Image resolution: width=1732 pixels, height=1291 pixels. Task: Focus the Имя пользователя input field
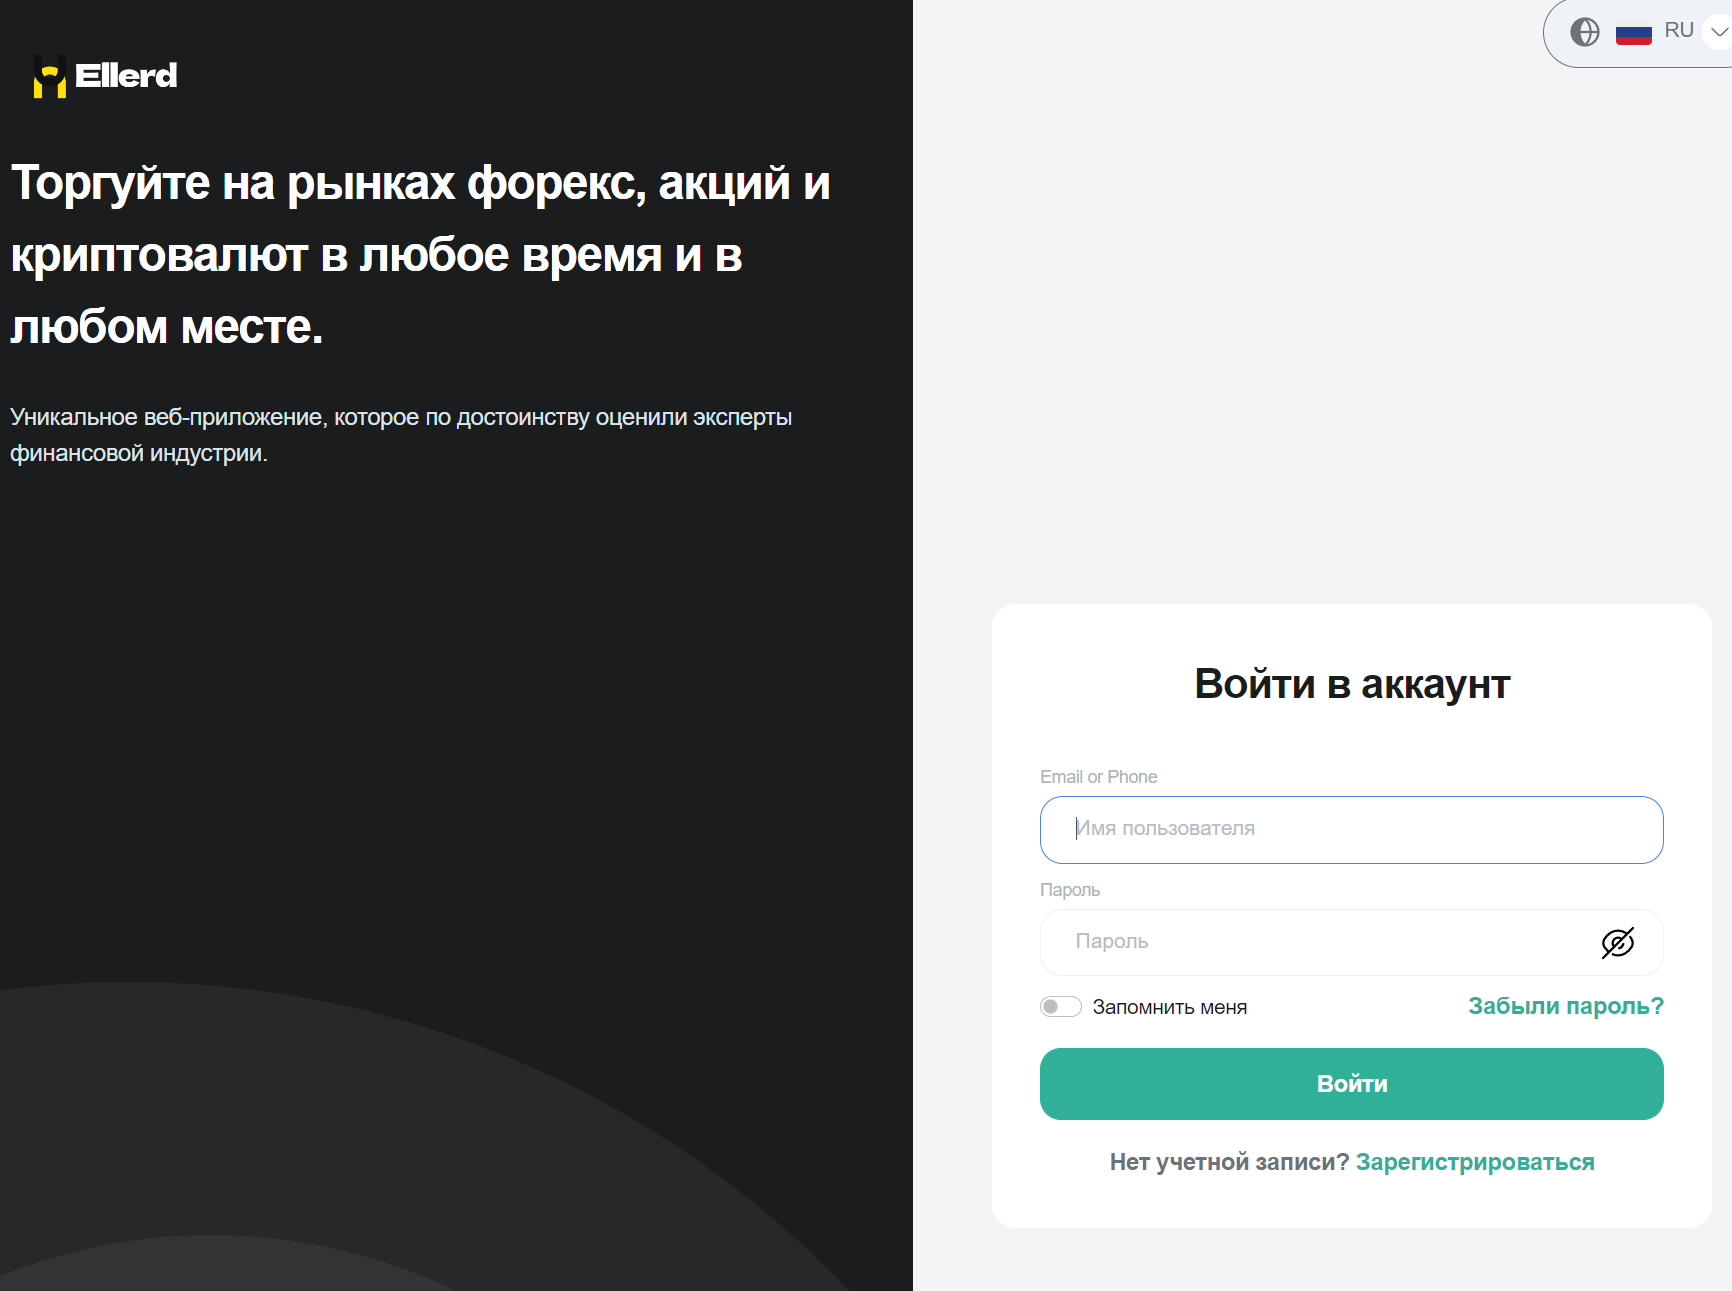pos(1351,829)
